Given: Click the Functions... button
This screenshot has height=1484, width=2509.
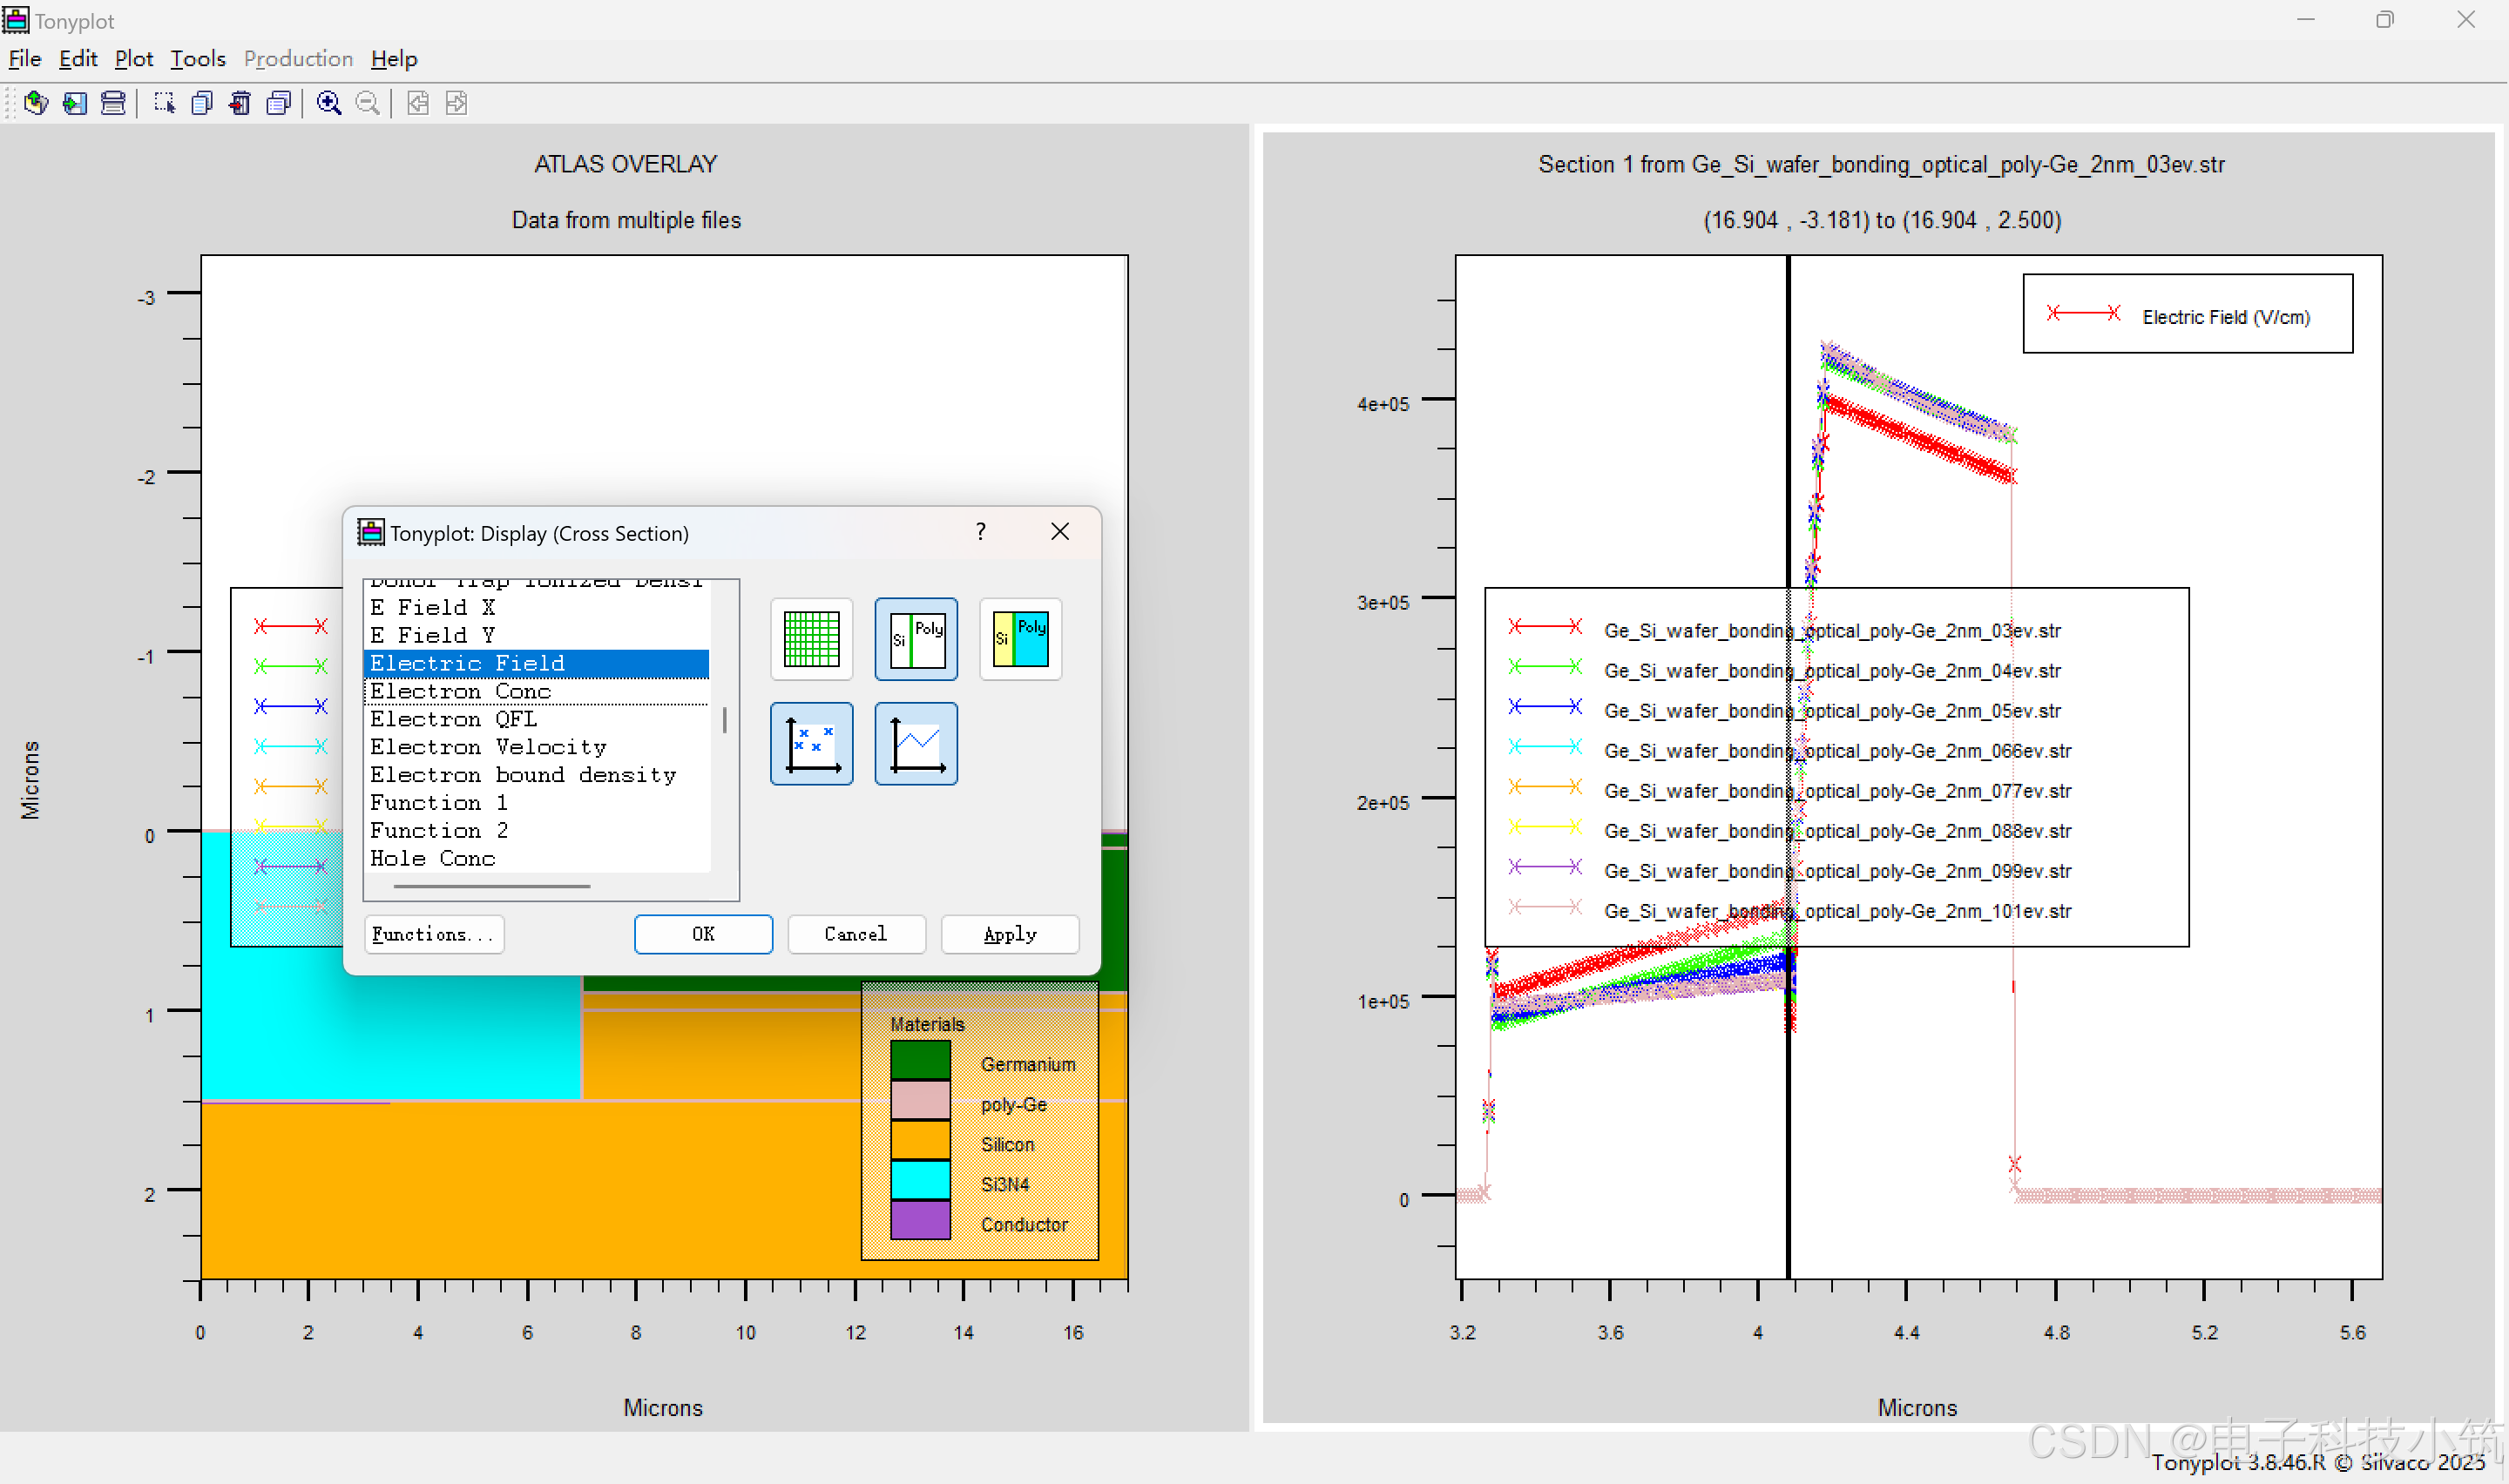Looking at the screenshot, I should [433, 934].
